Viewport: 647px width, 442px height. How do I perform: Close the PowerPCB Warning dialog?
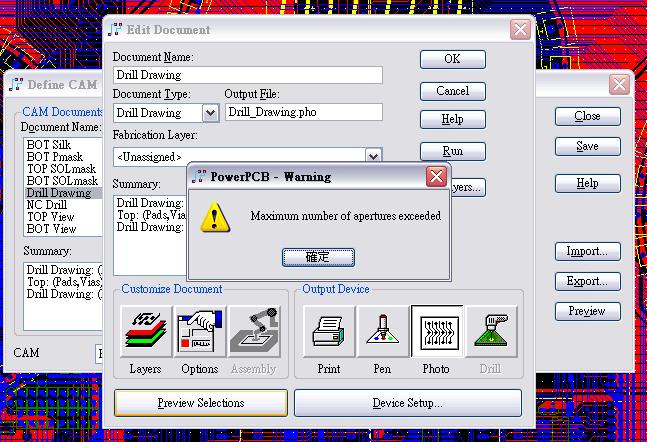(x=436, y=177)
